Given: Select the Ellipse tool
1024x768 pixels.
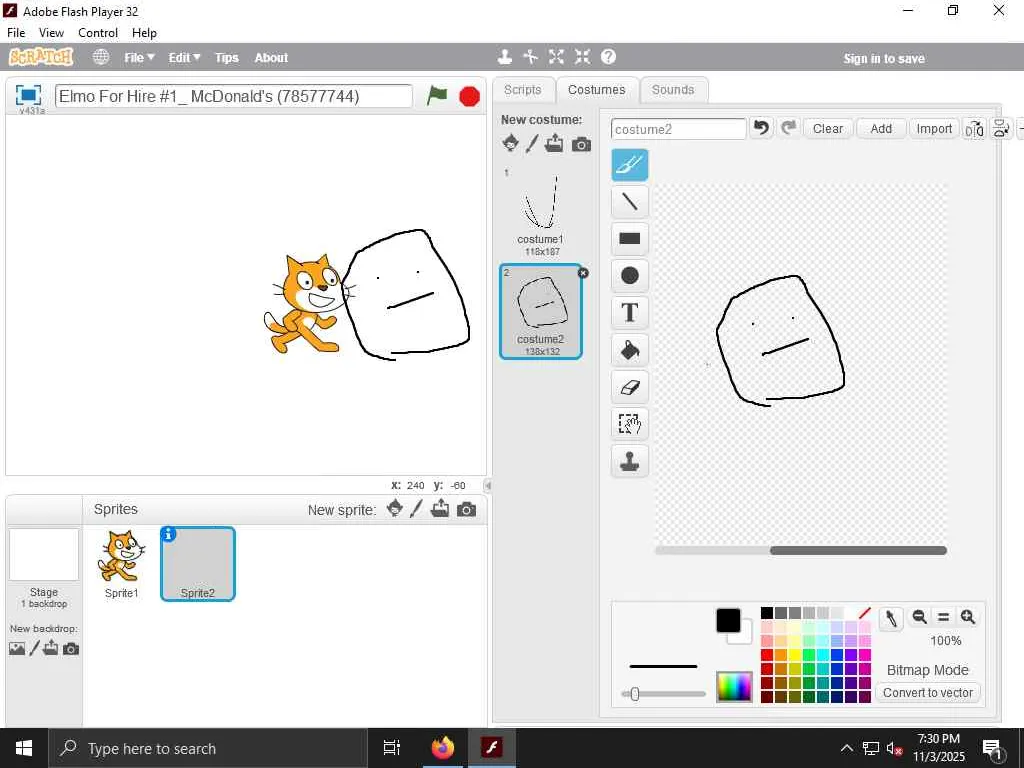Looking at the screenshot, I should 630,276.
